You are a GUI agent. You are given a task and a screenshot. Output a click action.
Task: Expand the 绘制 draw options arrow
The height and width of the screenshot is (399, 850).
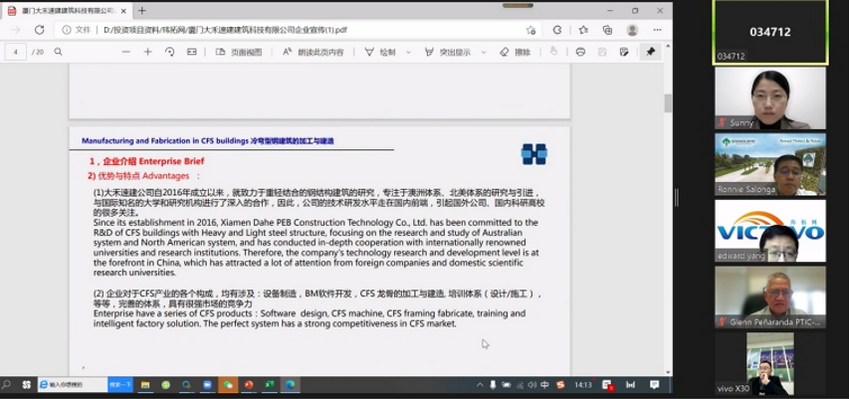tap(408, 53)
